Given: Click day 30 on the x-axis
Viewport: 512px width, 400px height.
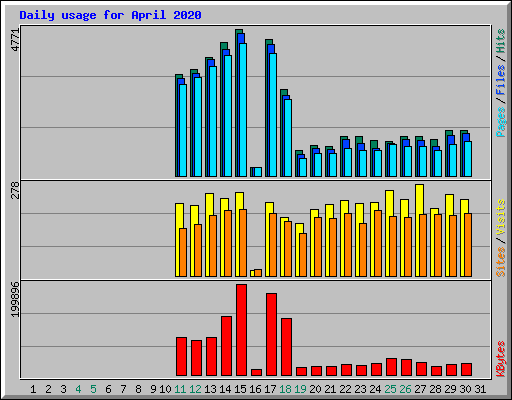Looking at the screenshot, I should click(x=465, y=389).
